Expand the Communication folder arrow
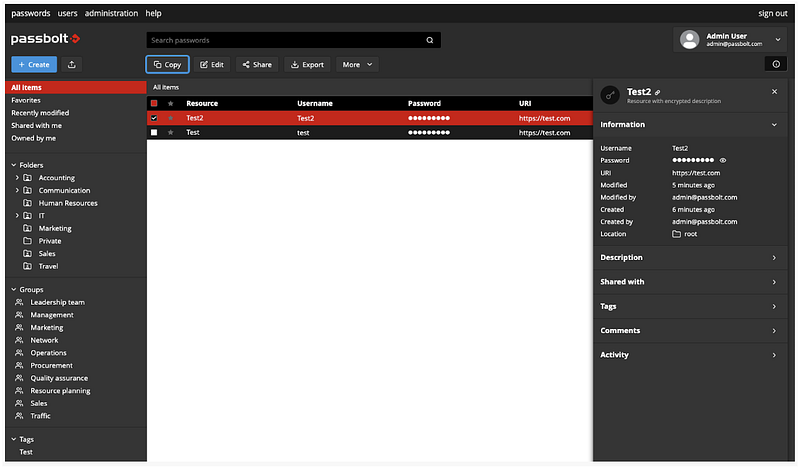This screenshot has width=800, height=468. pyautogui.click(x=17, y=190)
